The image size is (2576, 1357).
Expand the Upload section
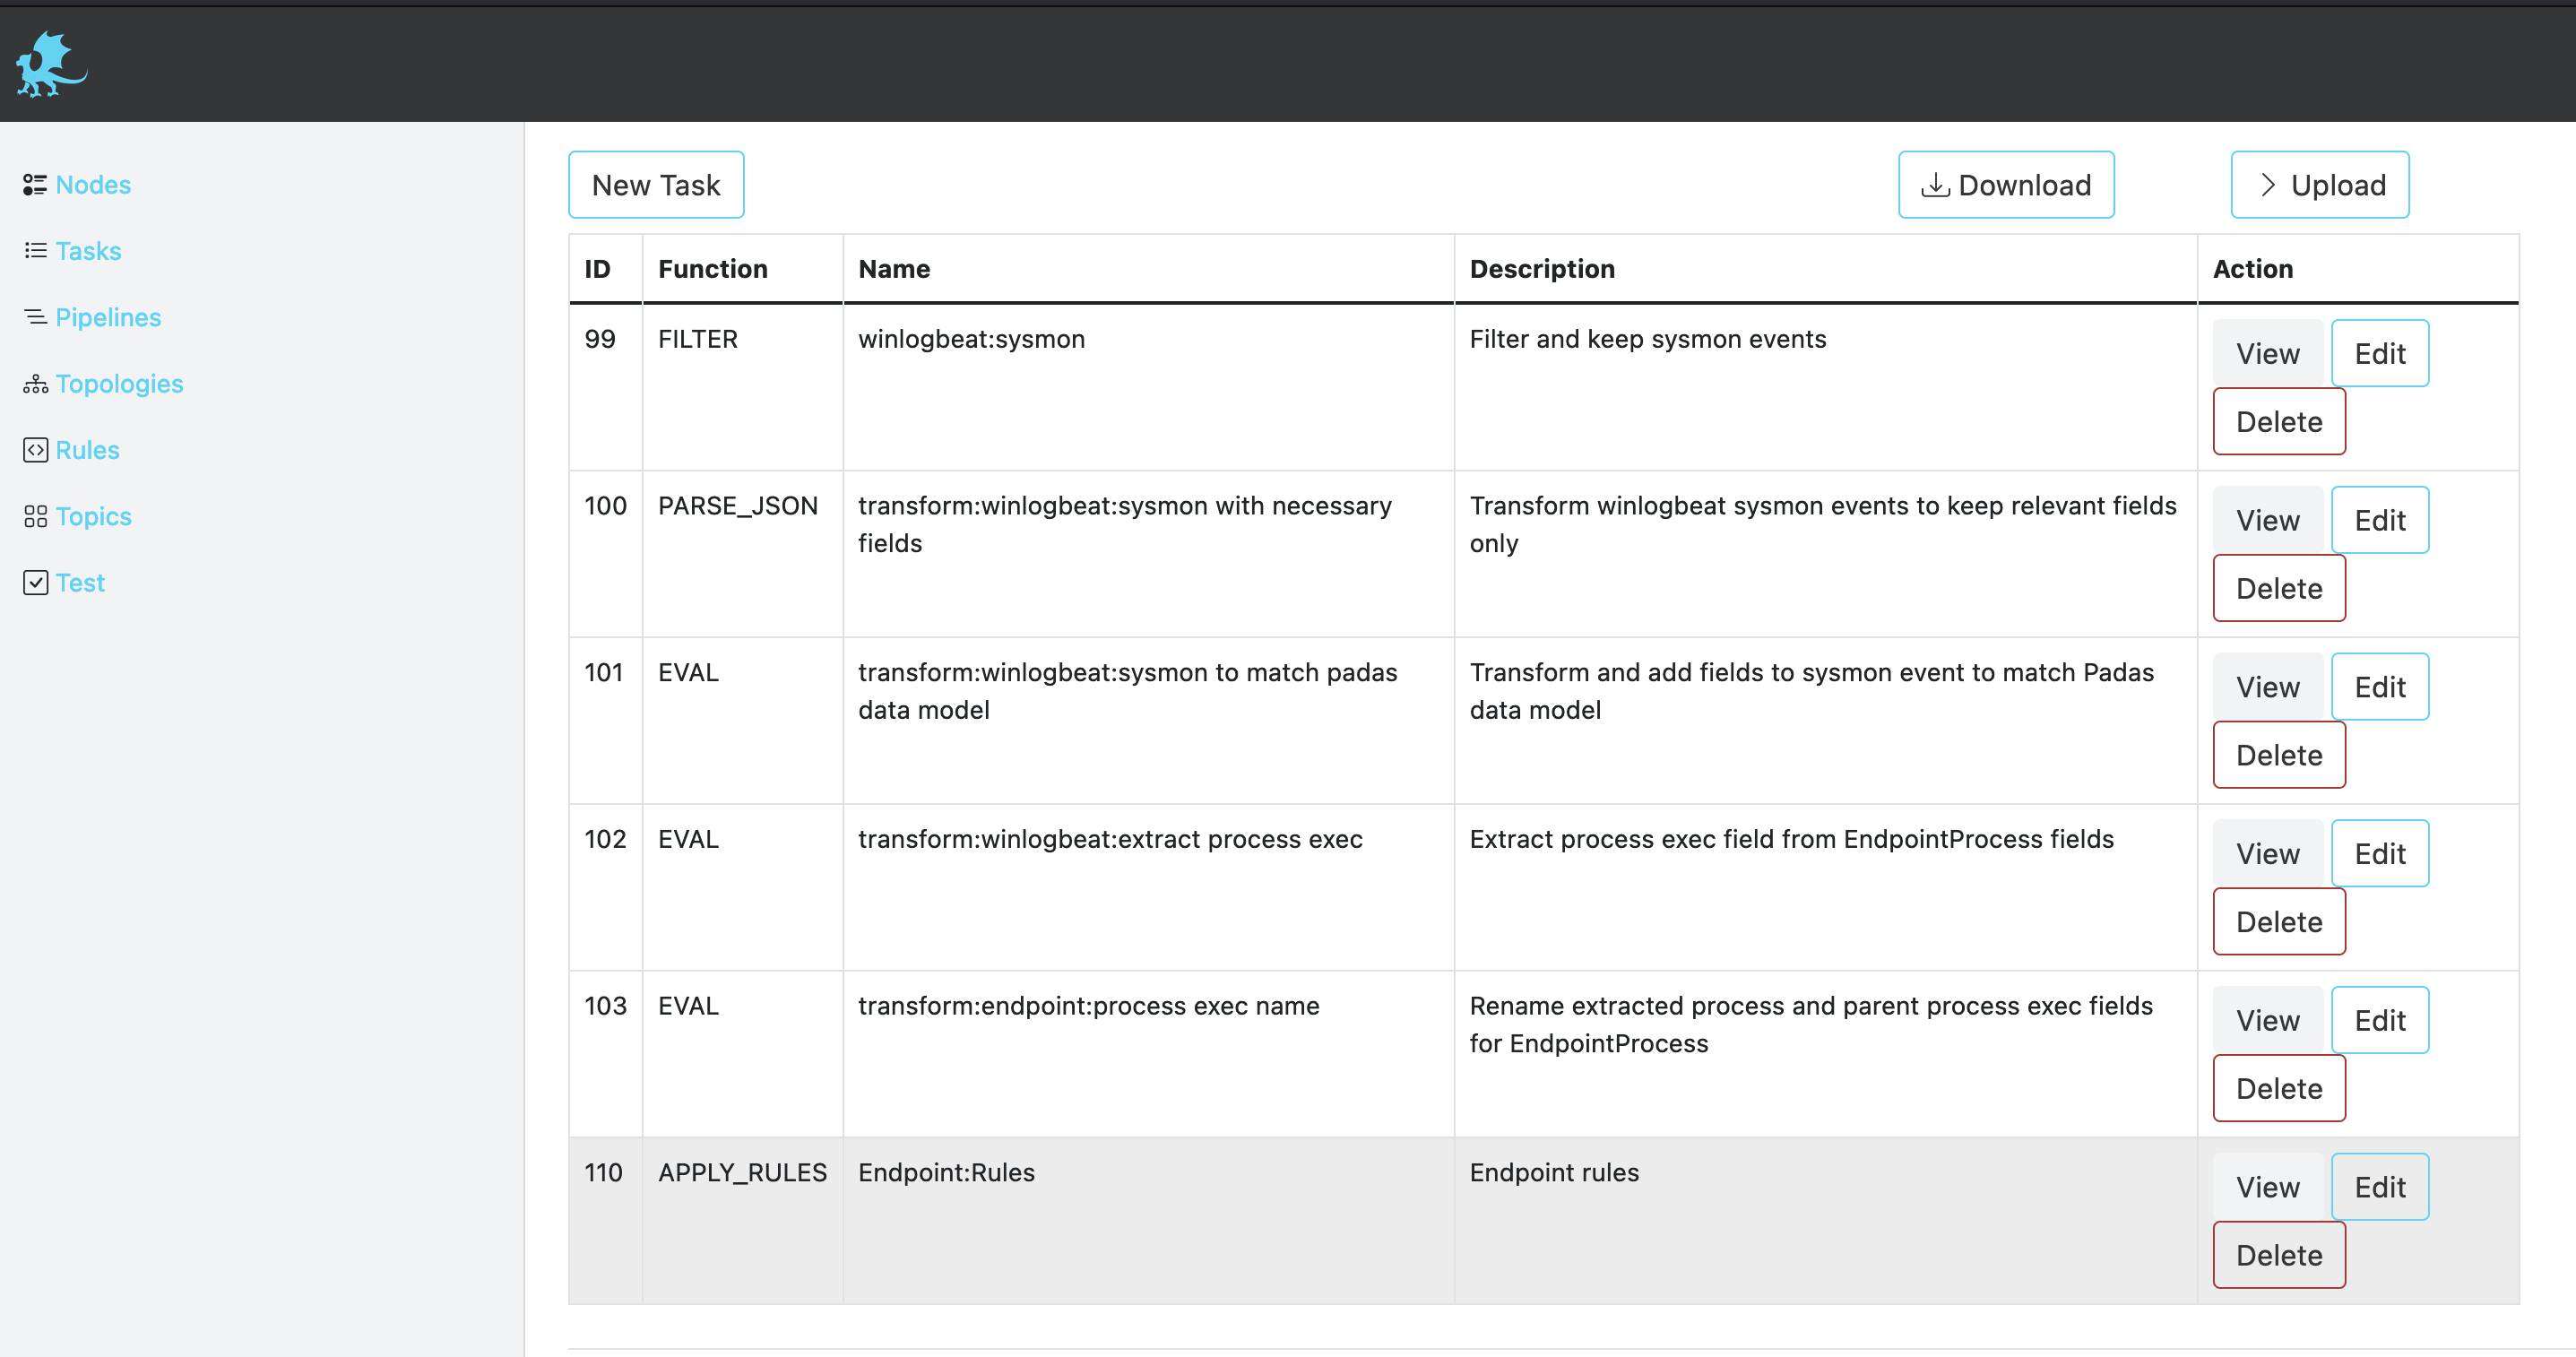click(2319, 185)
